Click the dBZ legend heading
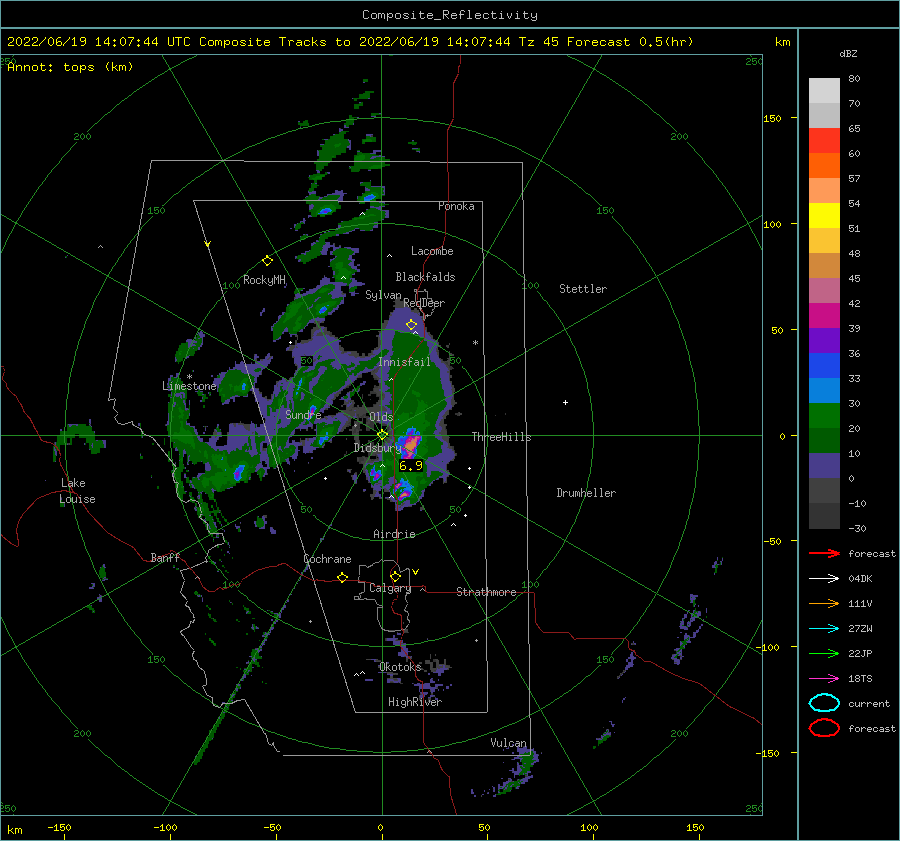The width and height of the screenshot is (900, 841). [x=848, y=53]
